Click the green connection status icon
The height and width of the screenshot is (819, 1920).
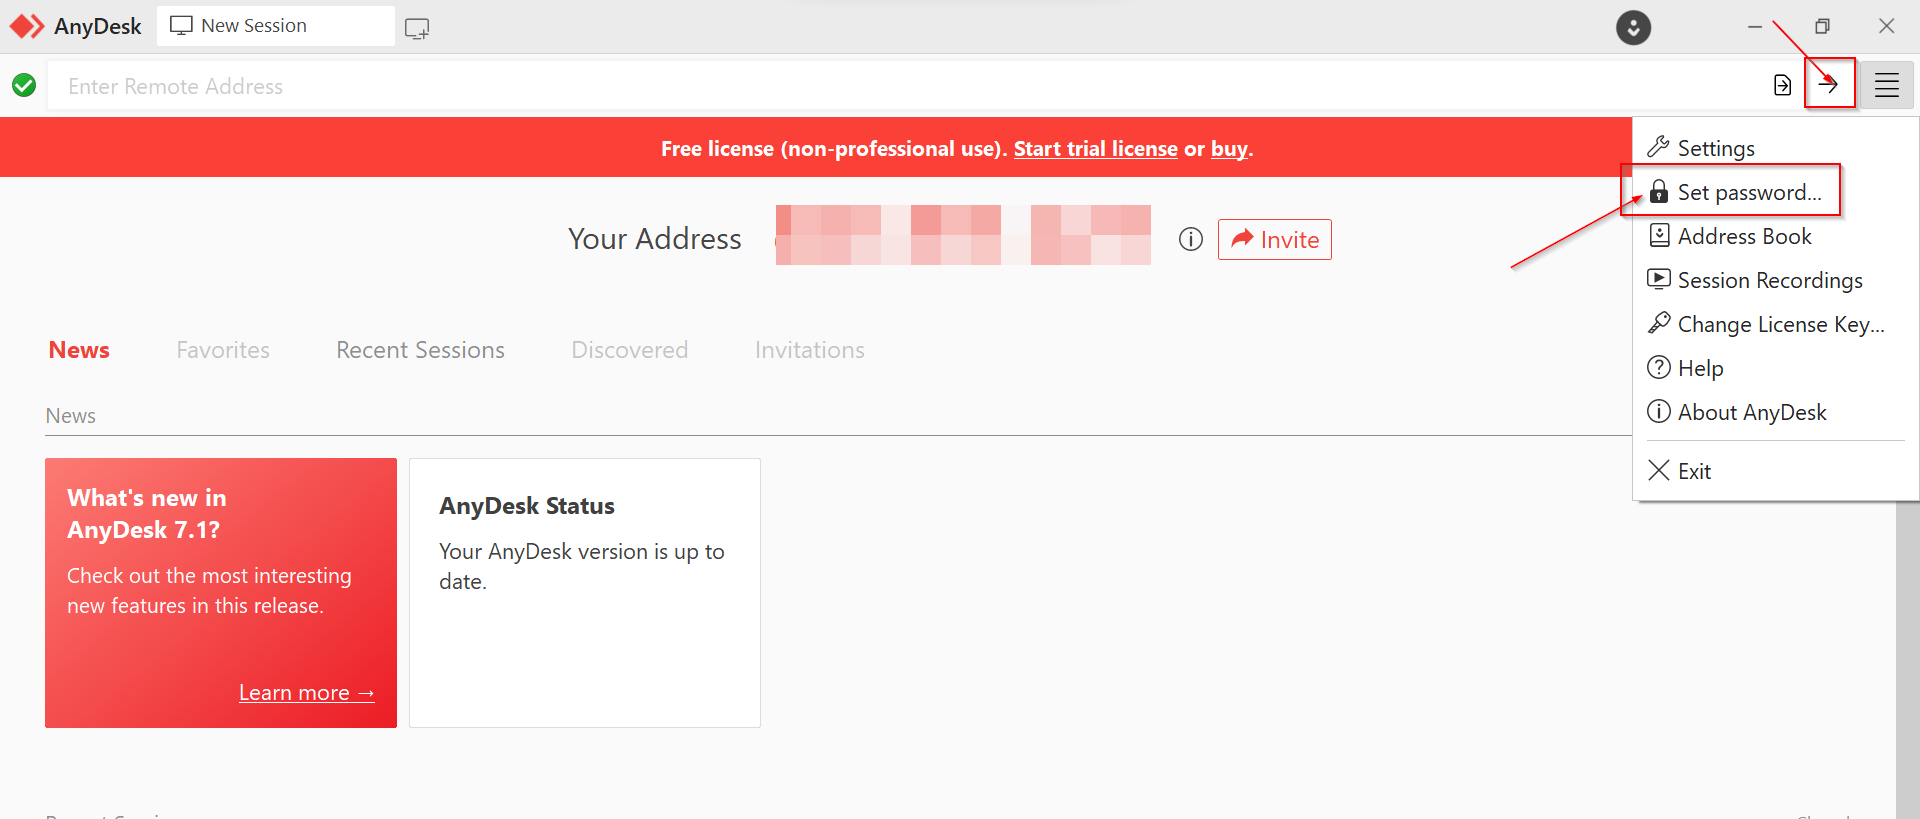(24, 86)
